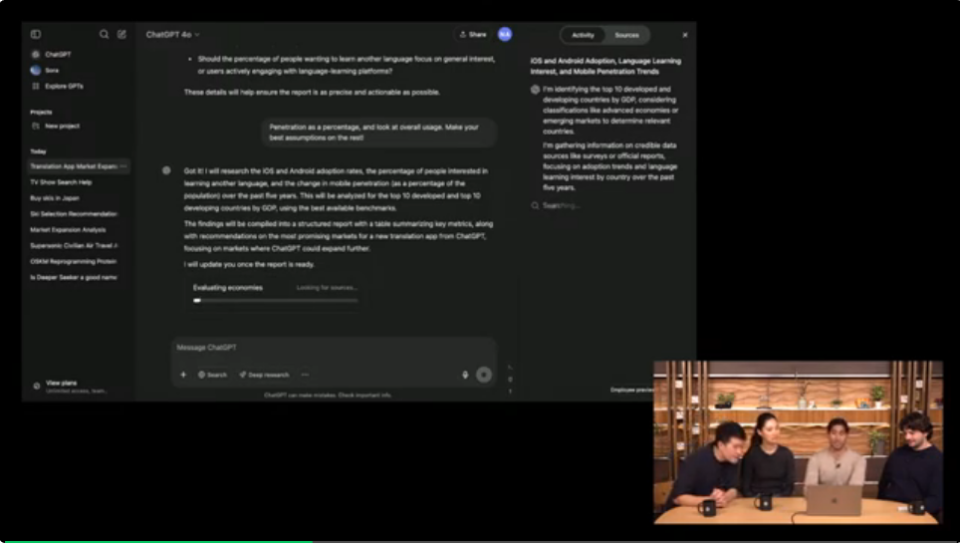Image resolution: width=960 pixels, height=544 pixels.
Task: Focus the Message ChatGPT input field
Action: [334, 348]
